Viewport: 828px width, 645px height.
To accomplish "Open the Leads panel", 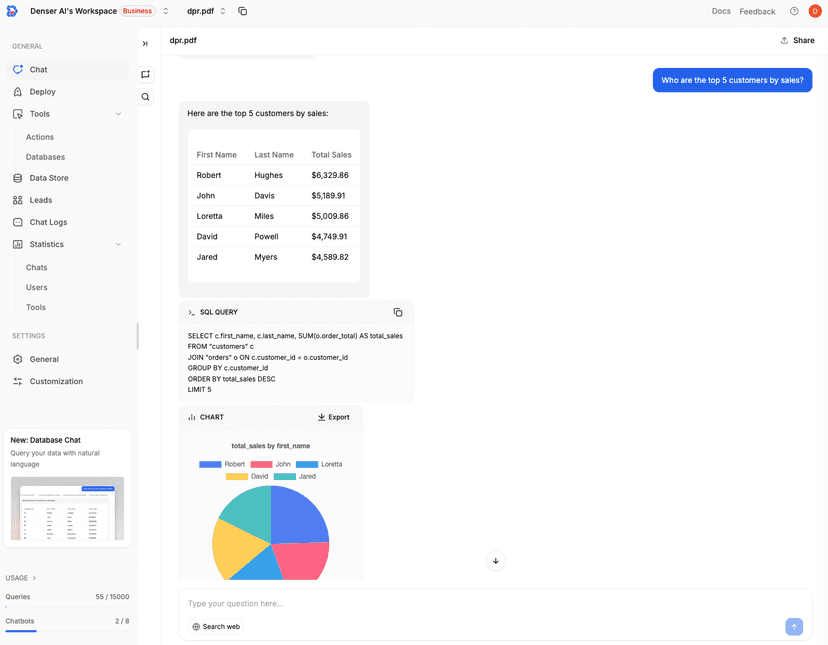I will [x=37, y=200].
